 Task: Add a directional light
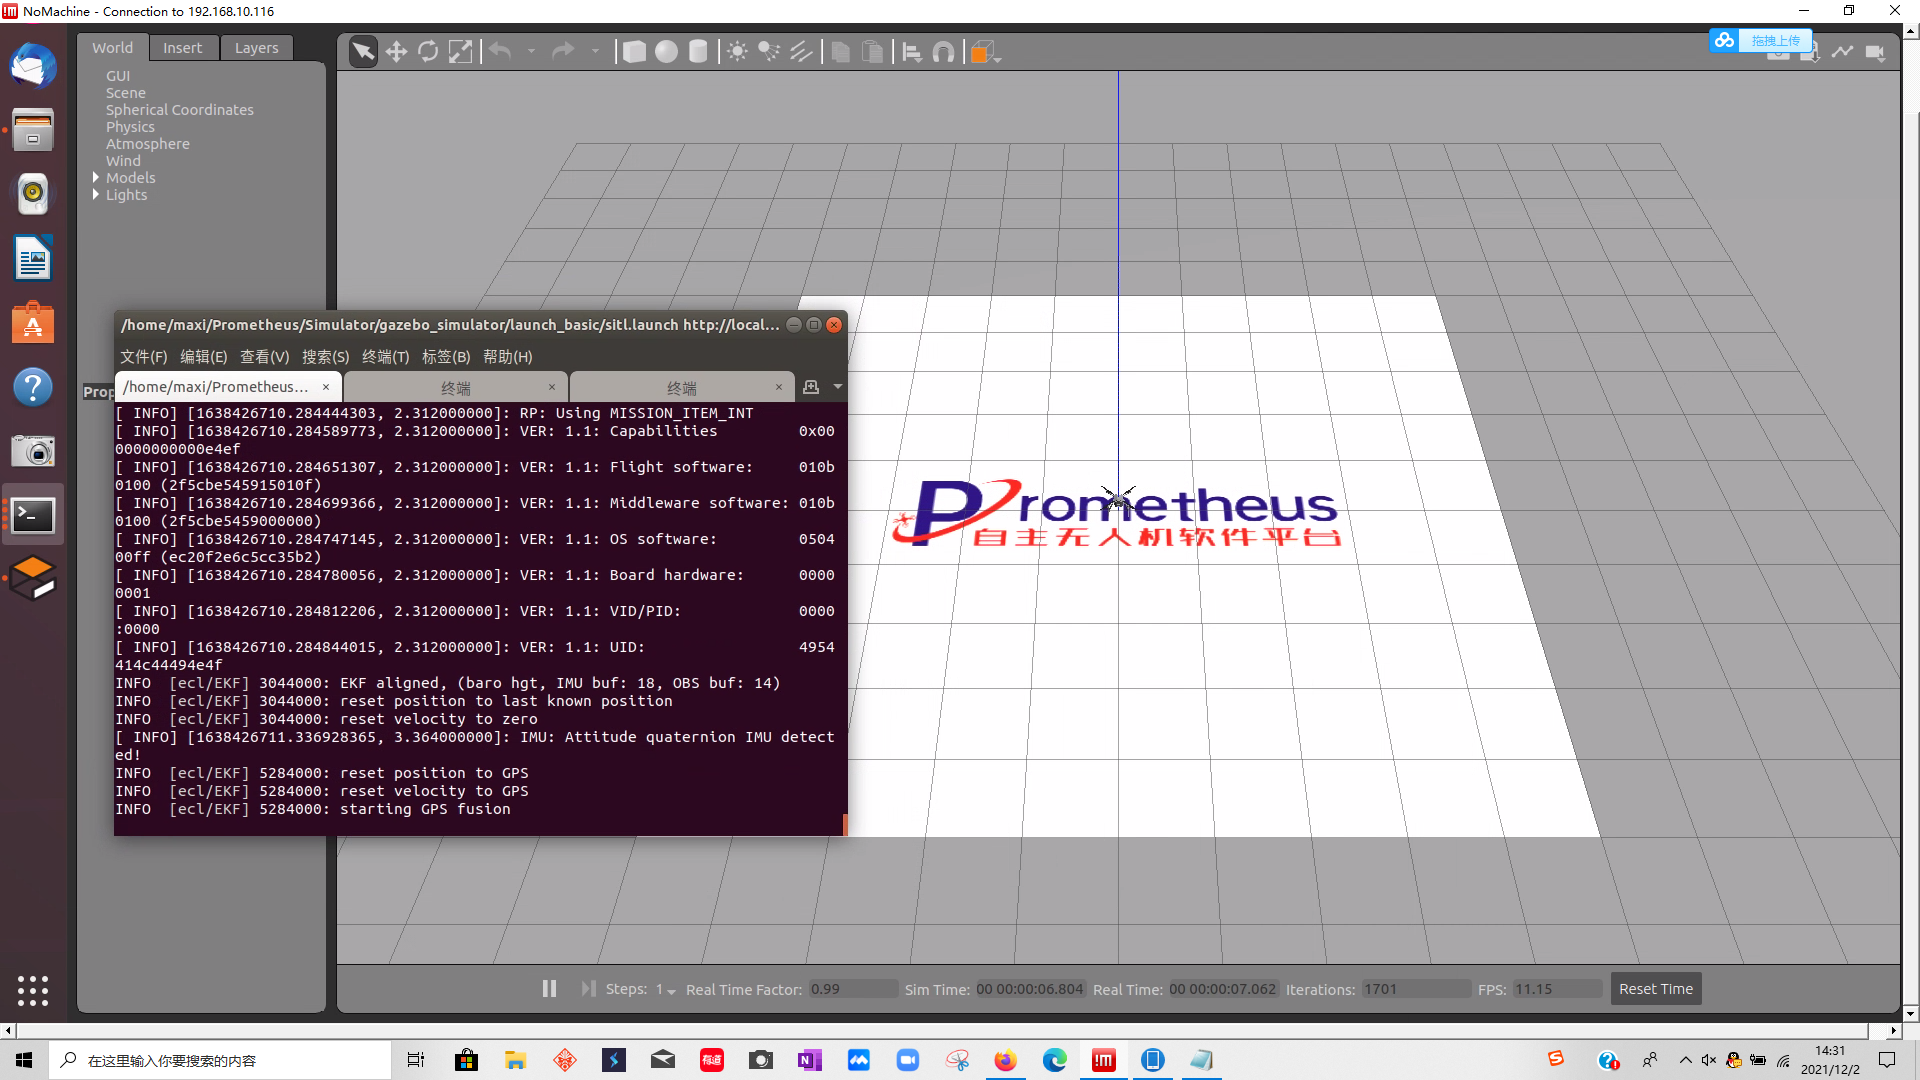[x=801, y=52]
